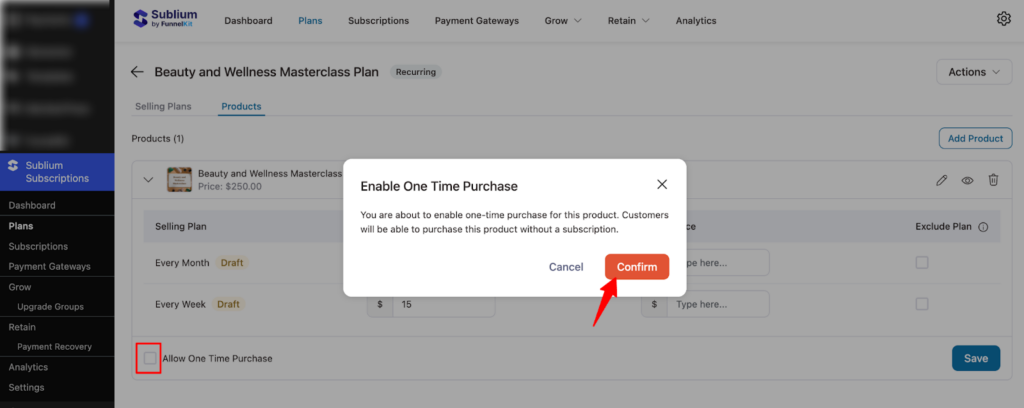The height and width of the screenshot is (408, 1024).
Task: Click the Every Week price input field
Action: tap(443, 304)
